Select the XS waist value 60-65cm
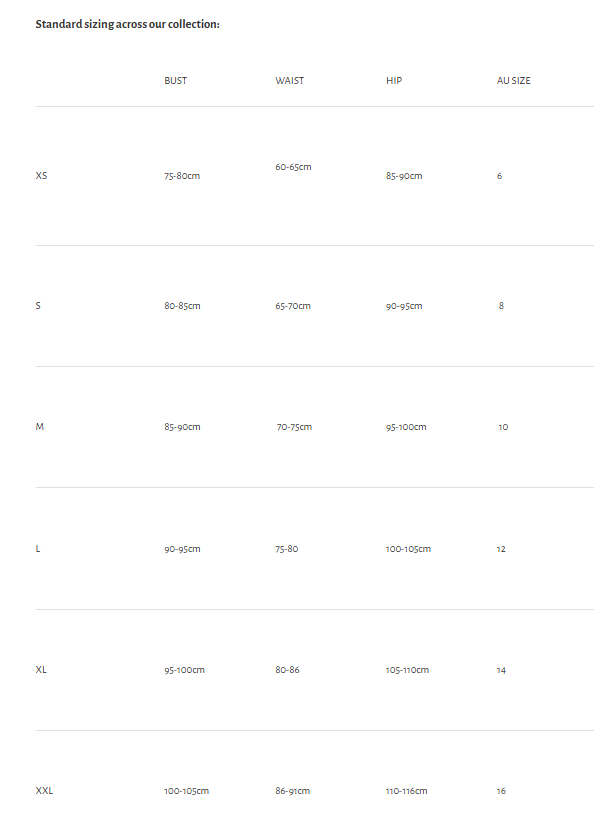This screenshot has width=600, height=817. click(x=293, y=167)
